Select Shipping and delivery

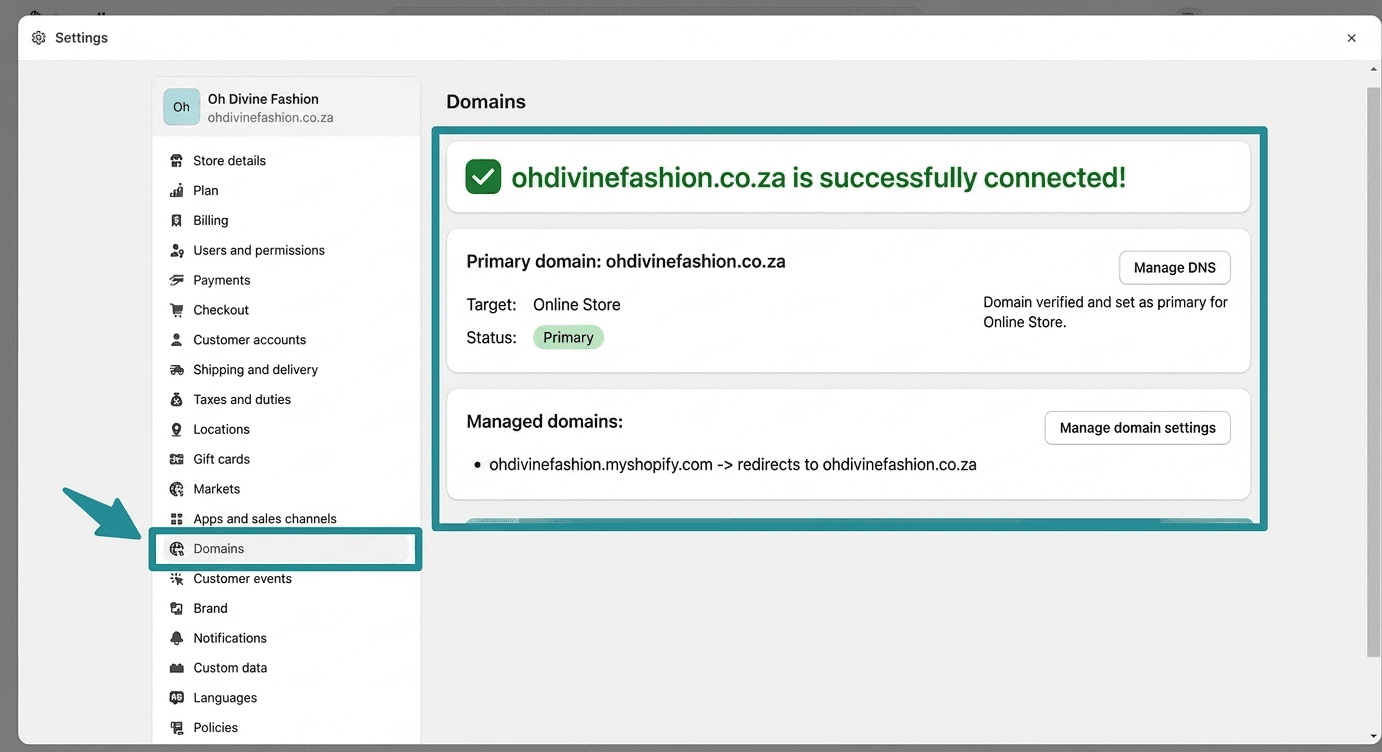pos(286,370)
